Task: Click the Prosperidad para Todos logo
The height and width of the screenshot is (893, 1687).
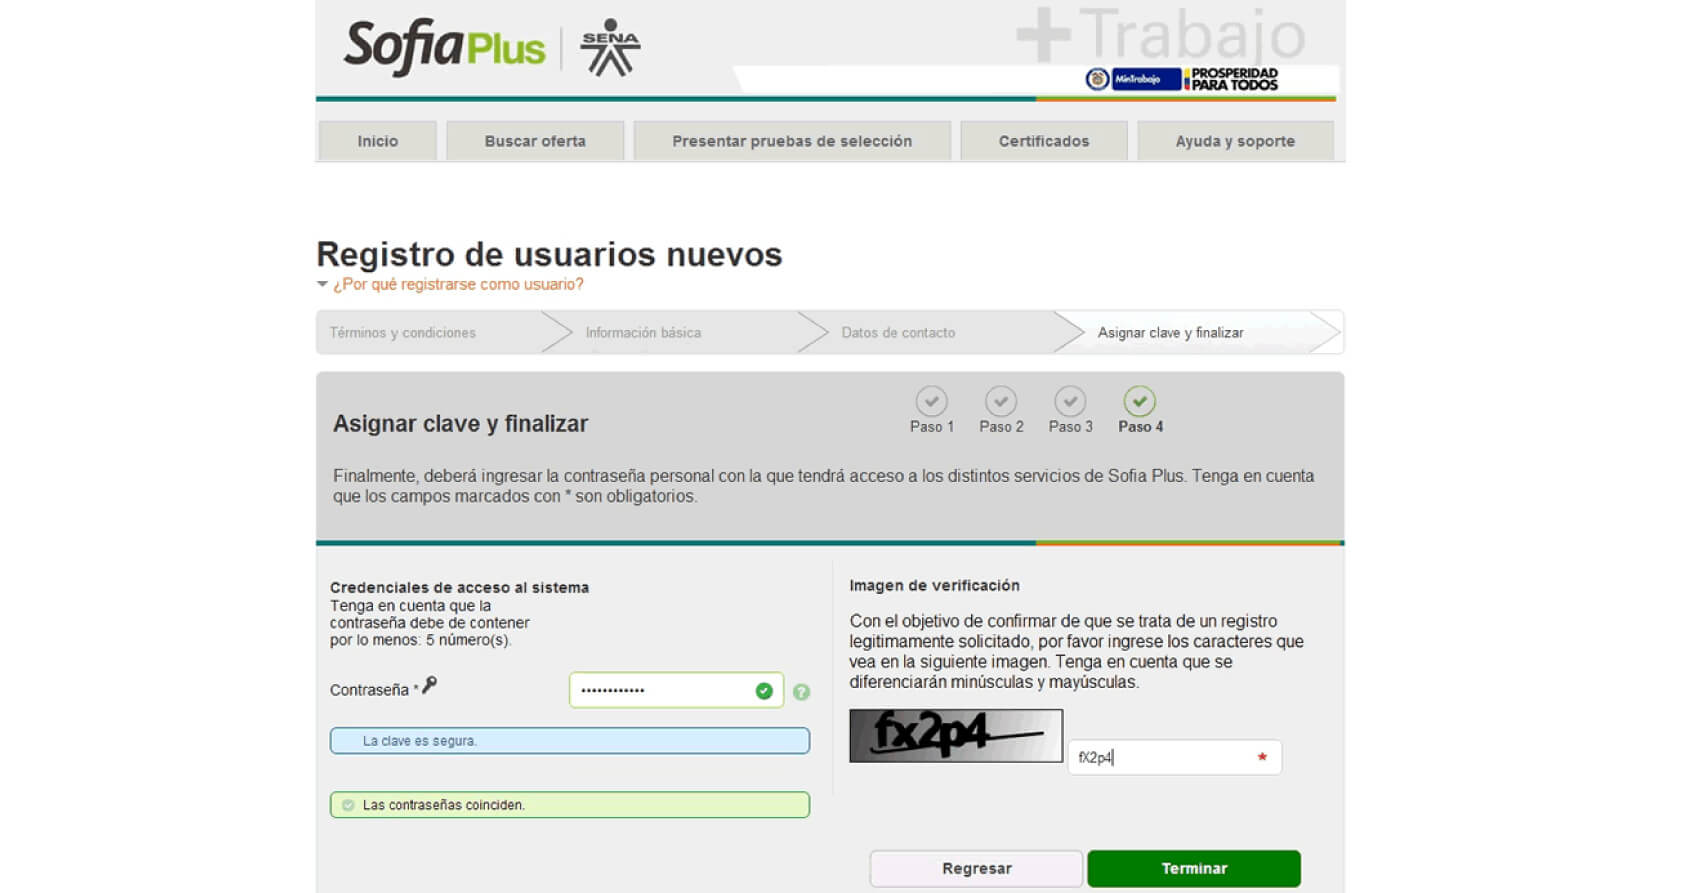Action: 1233,79
